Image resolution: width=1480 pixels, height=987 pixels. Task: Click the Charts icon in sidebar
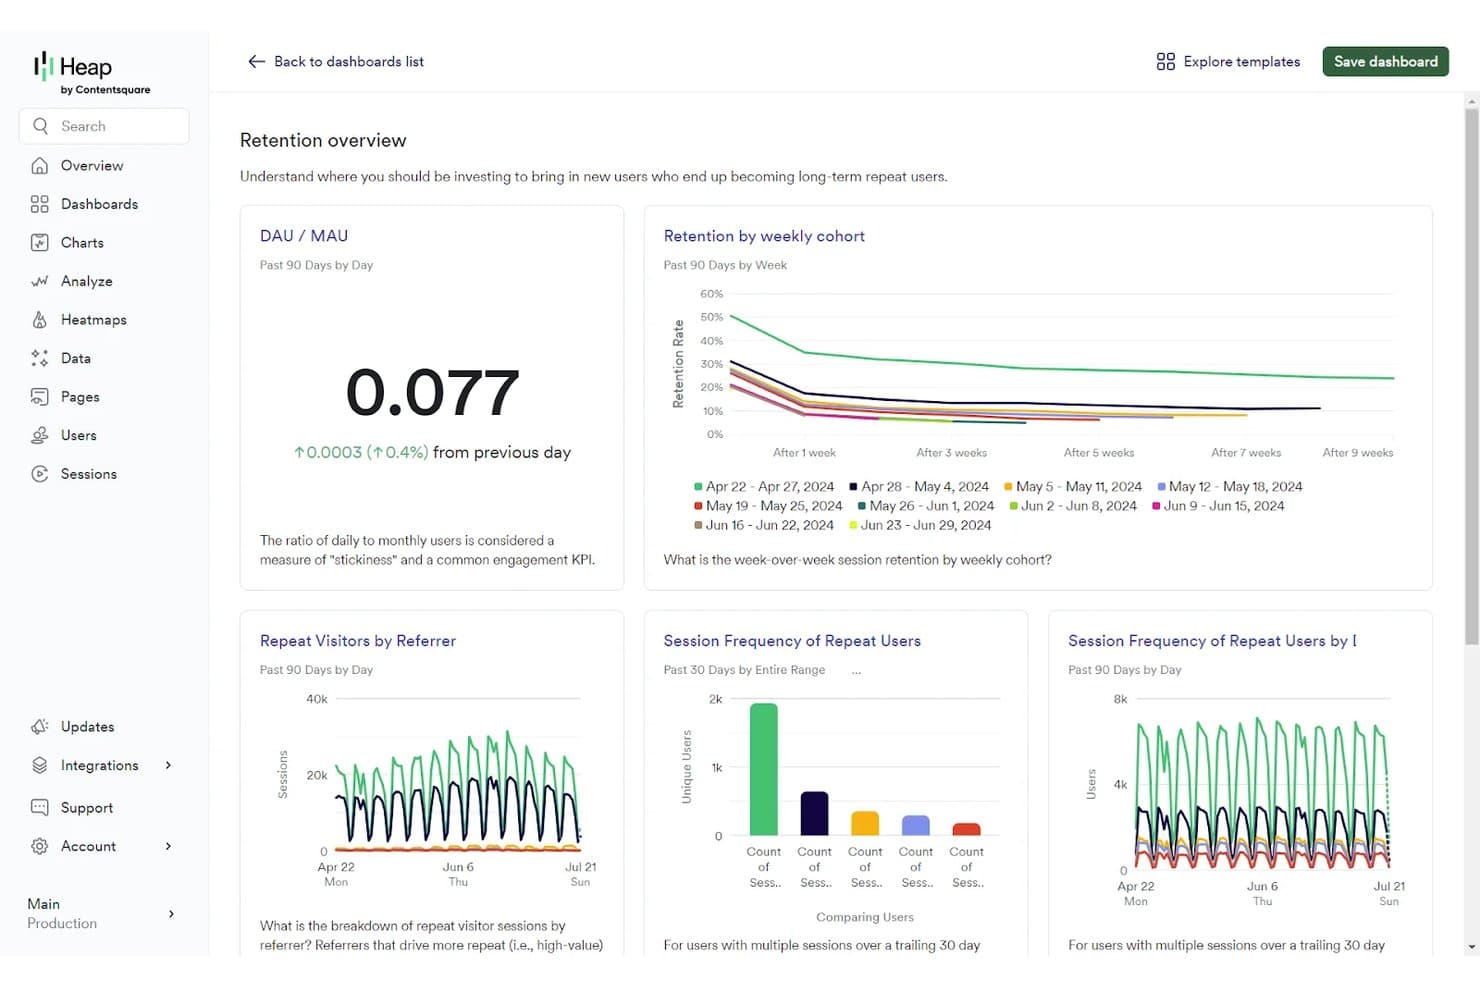click(40, 243)
